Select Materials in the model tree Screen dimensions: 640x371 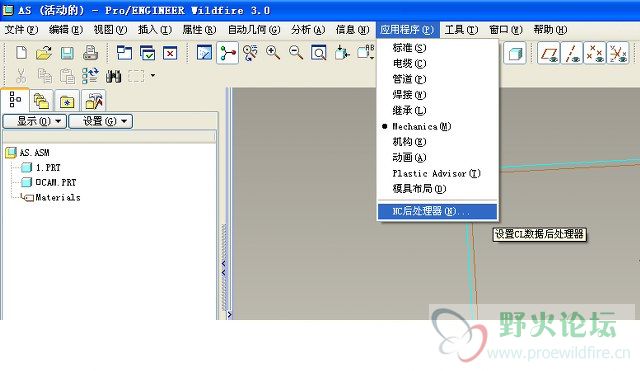pos(51,198)
